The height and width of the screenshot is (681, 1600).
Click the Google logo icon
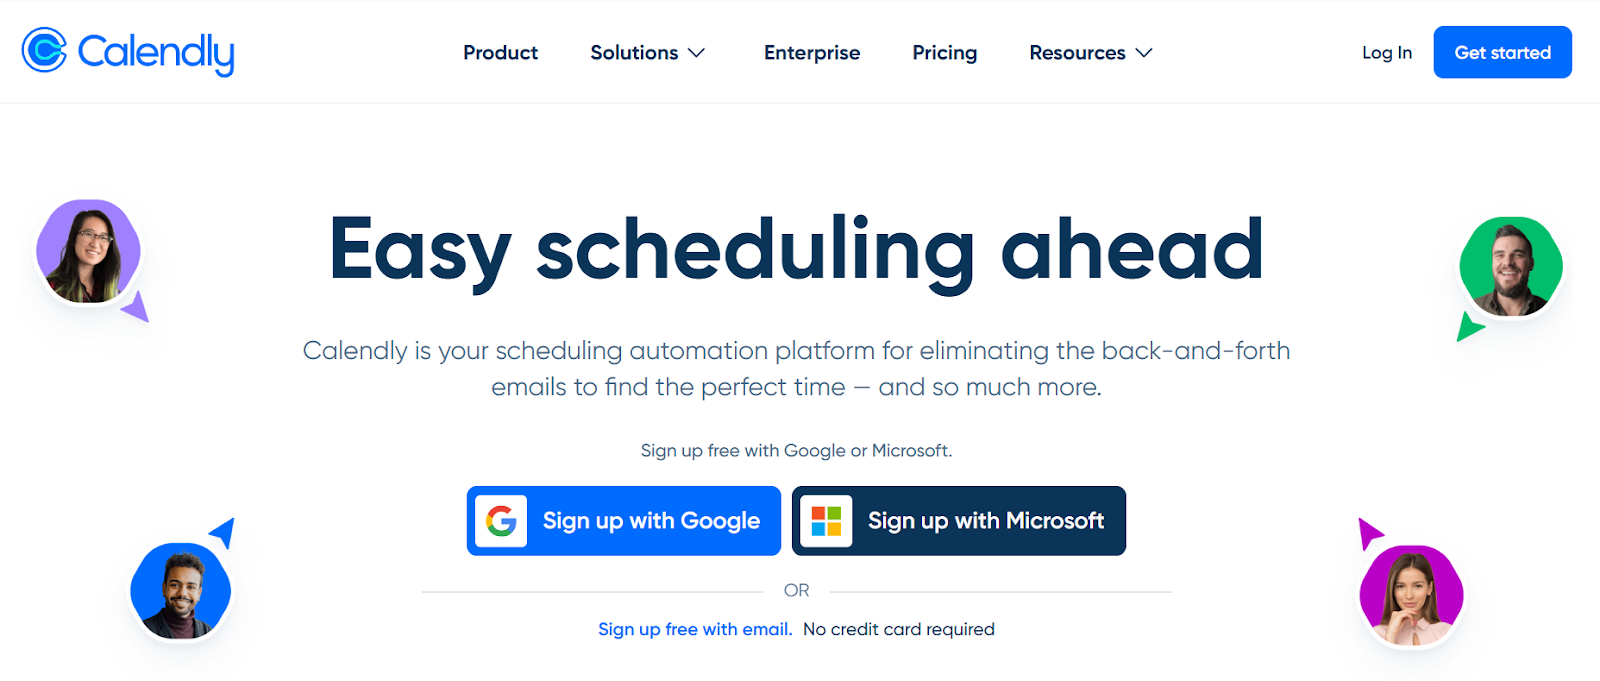tap(501, 521)
